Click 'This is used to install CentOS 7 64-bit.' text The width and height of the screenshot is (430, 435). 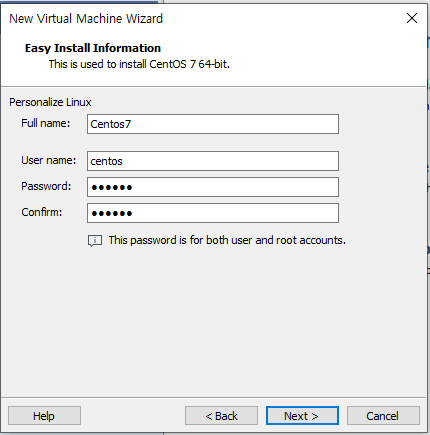click(x=139, y=64)
